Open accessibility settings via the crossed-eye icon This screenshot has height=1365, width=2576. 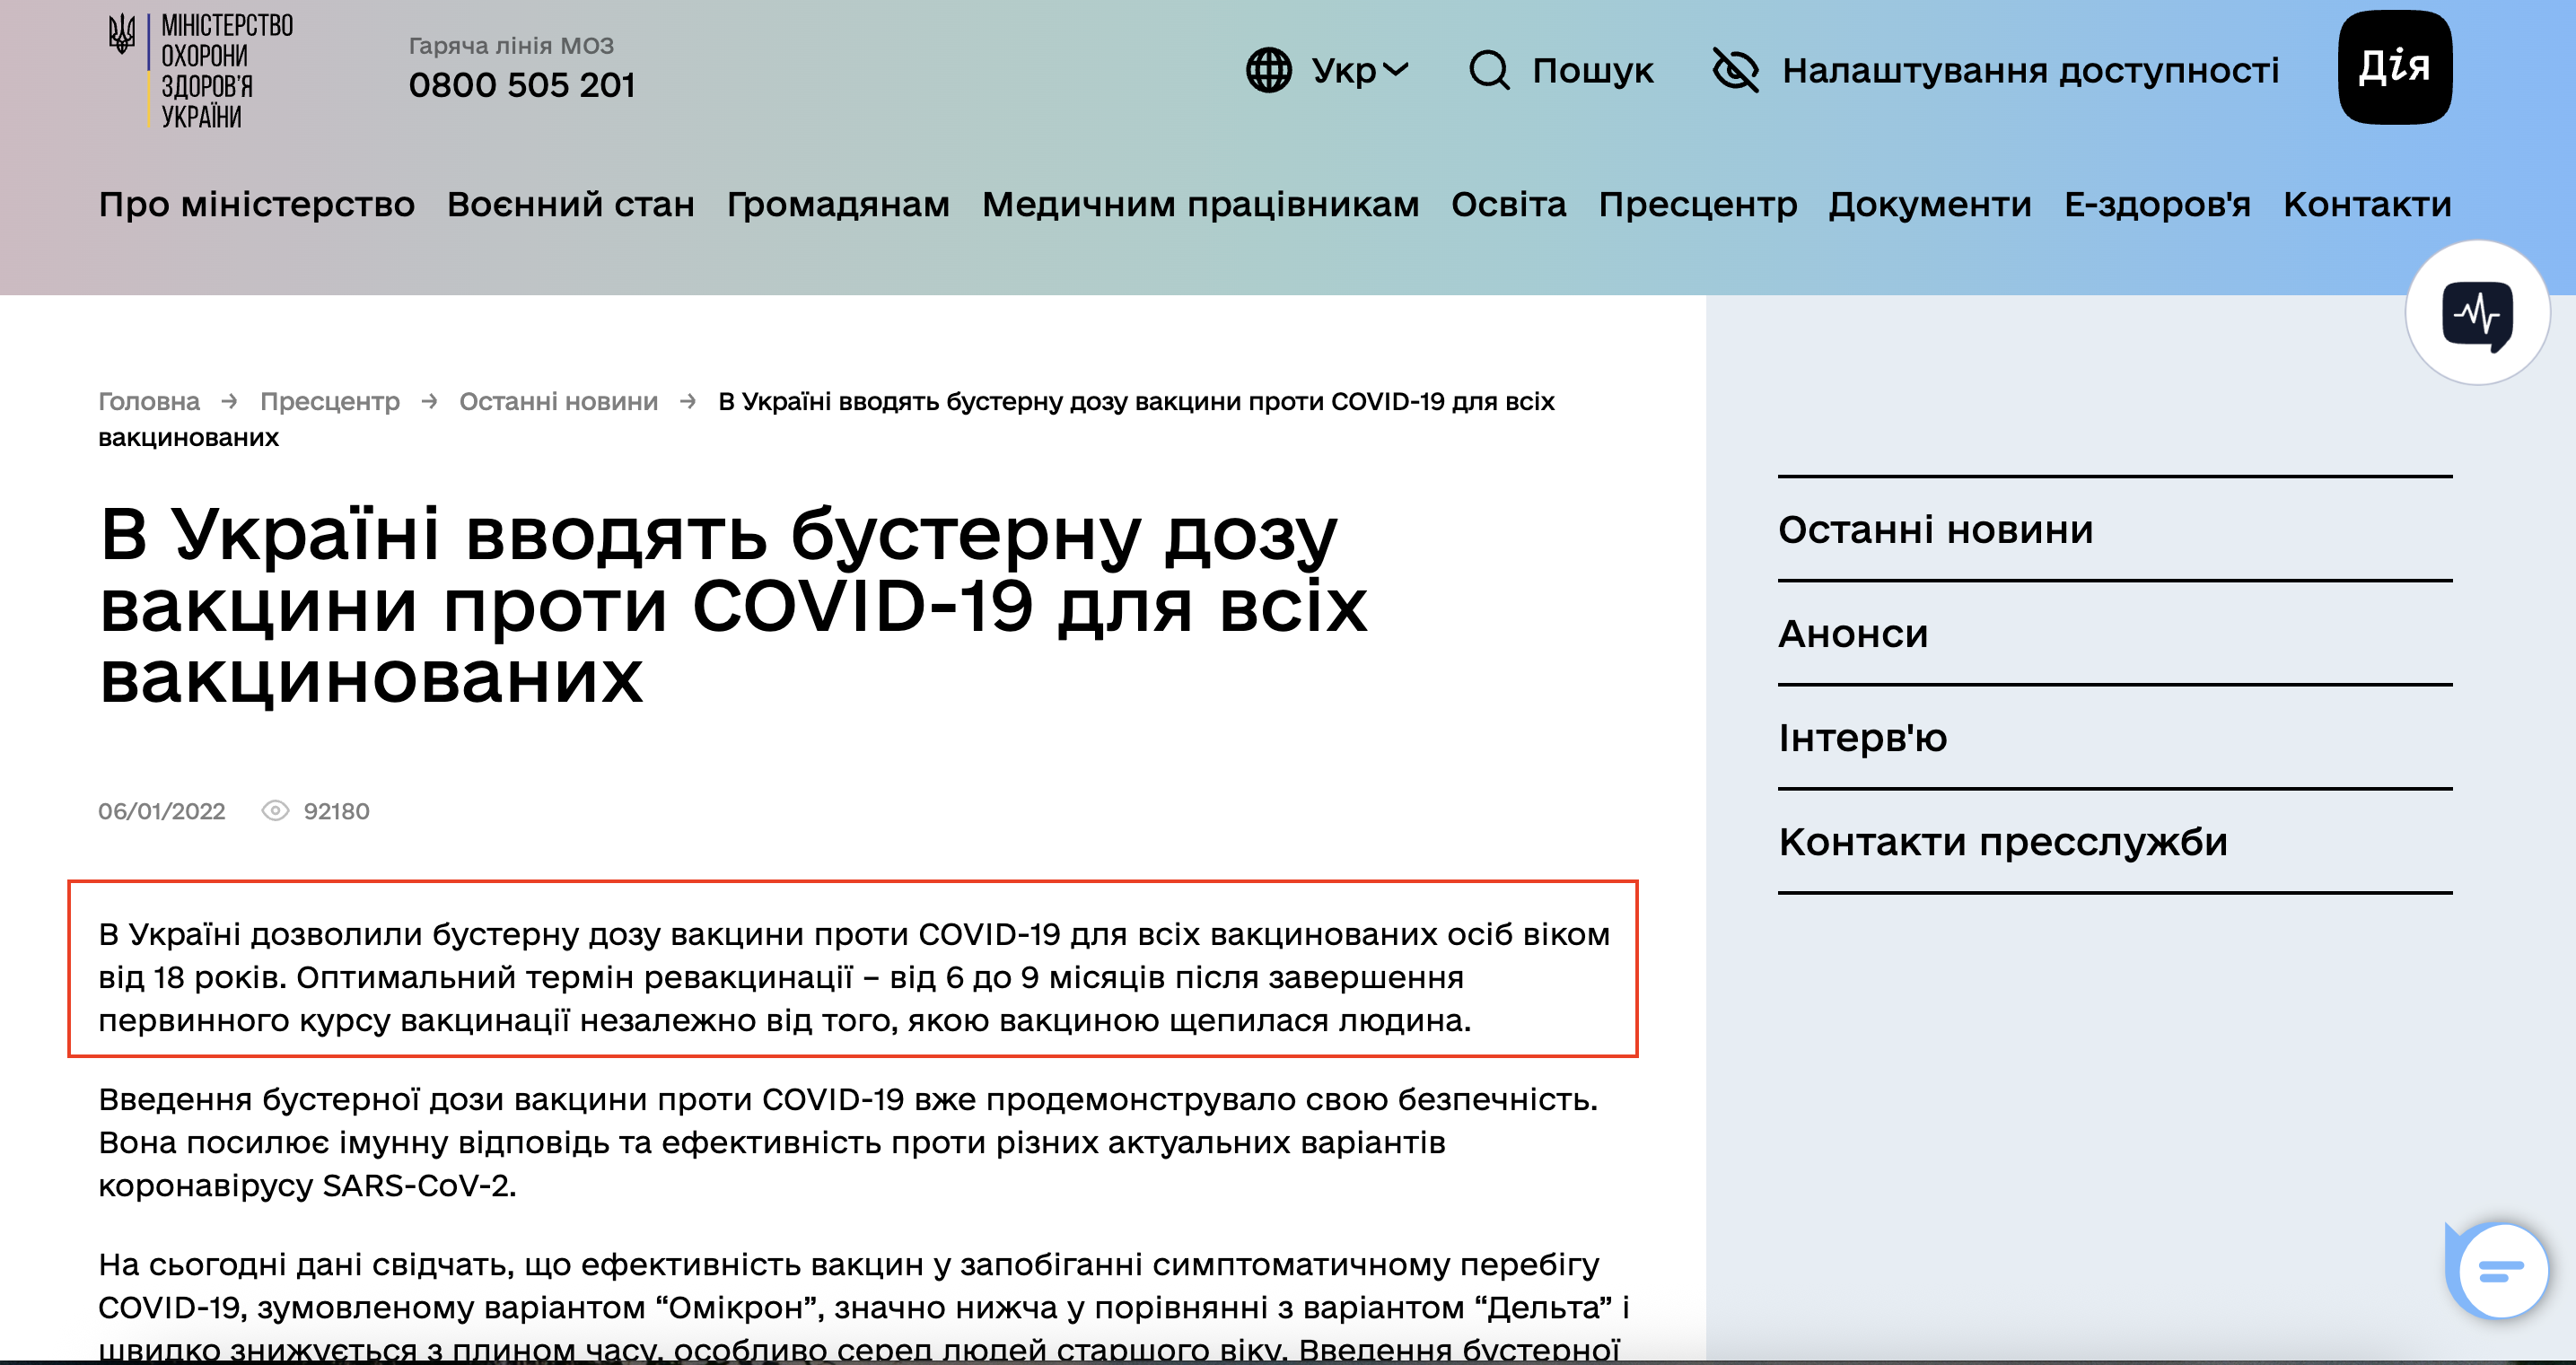click(x=1735, y=68)
